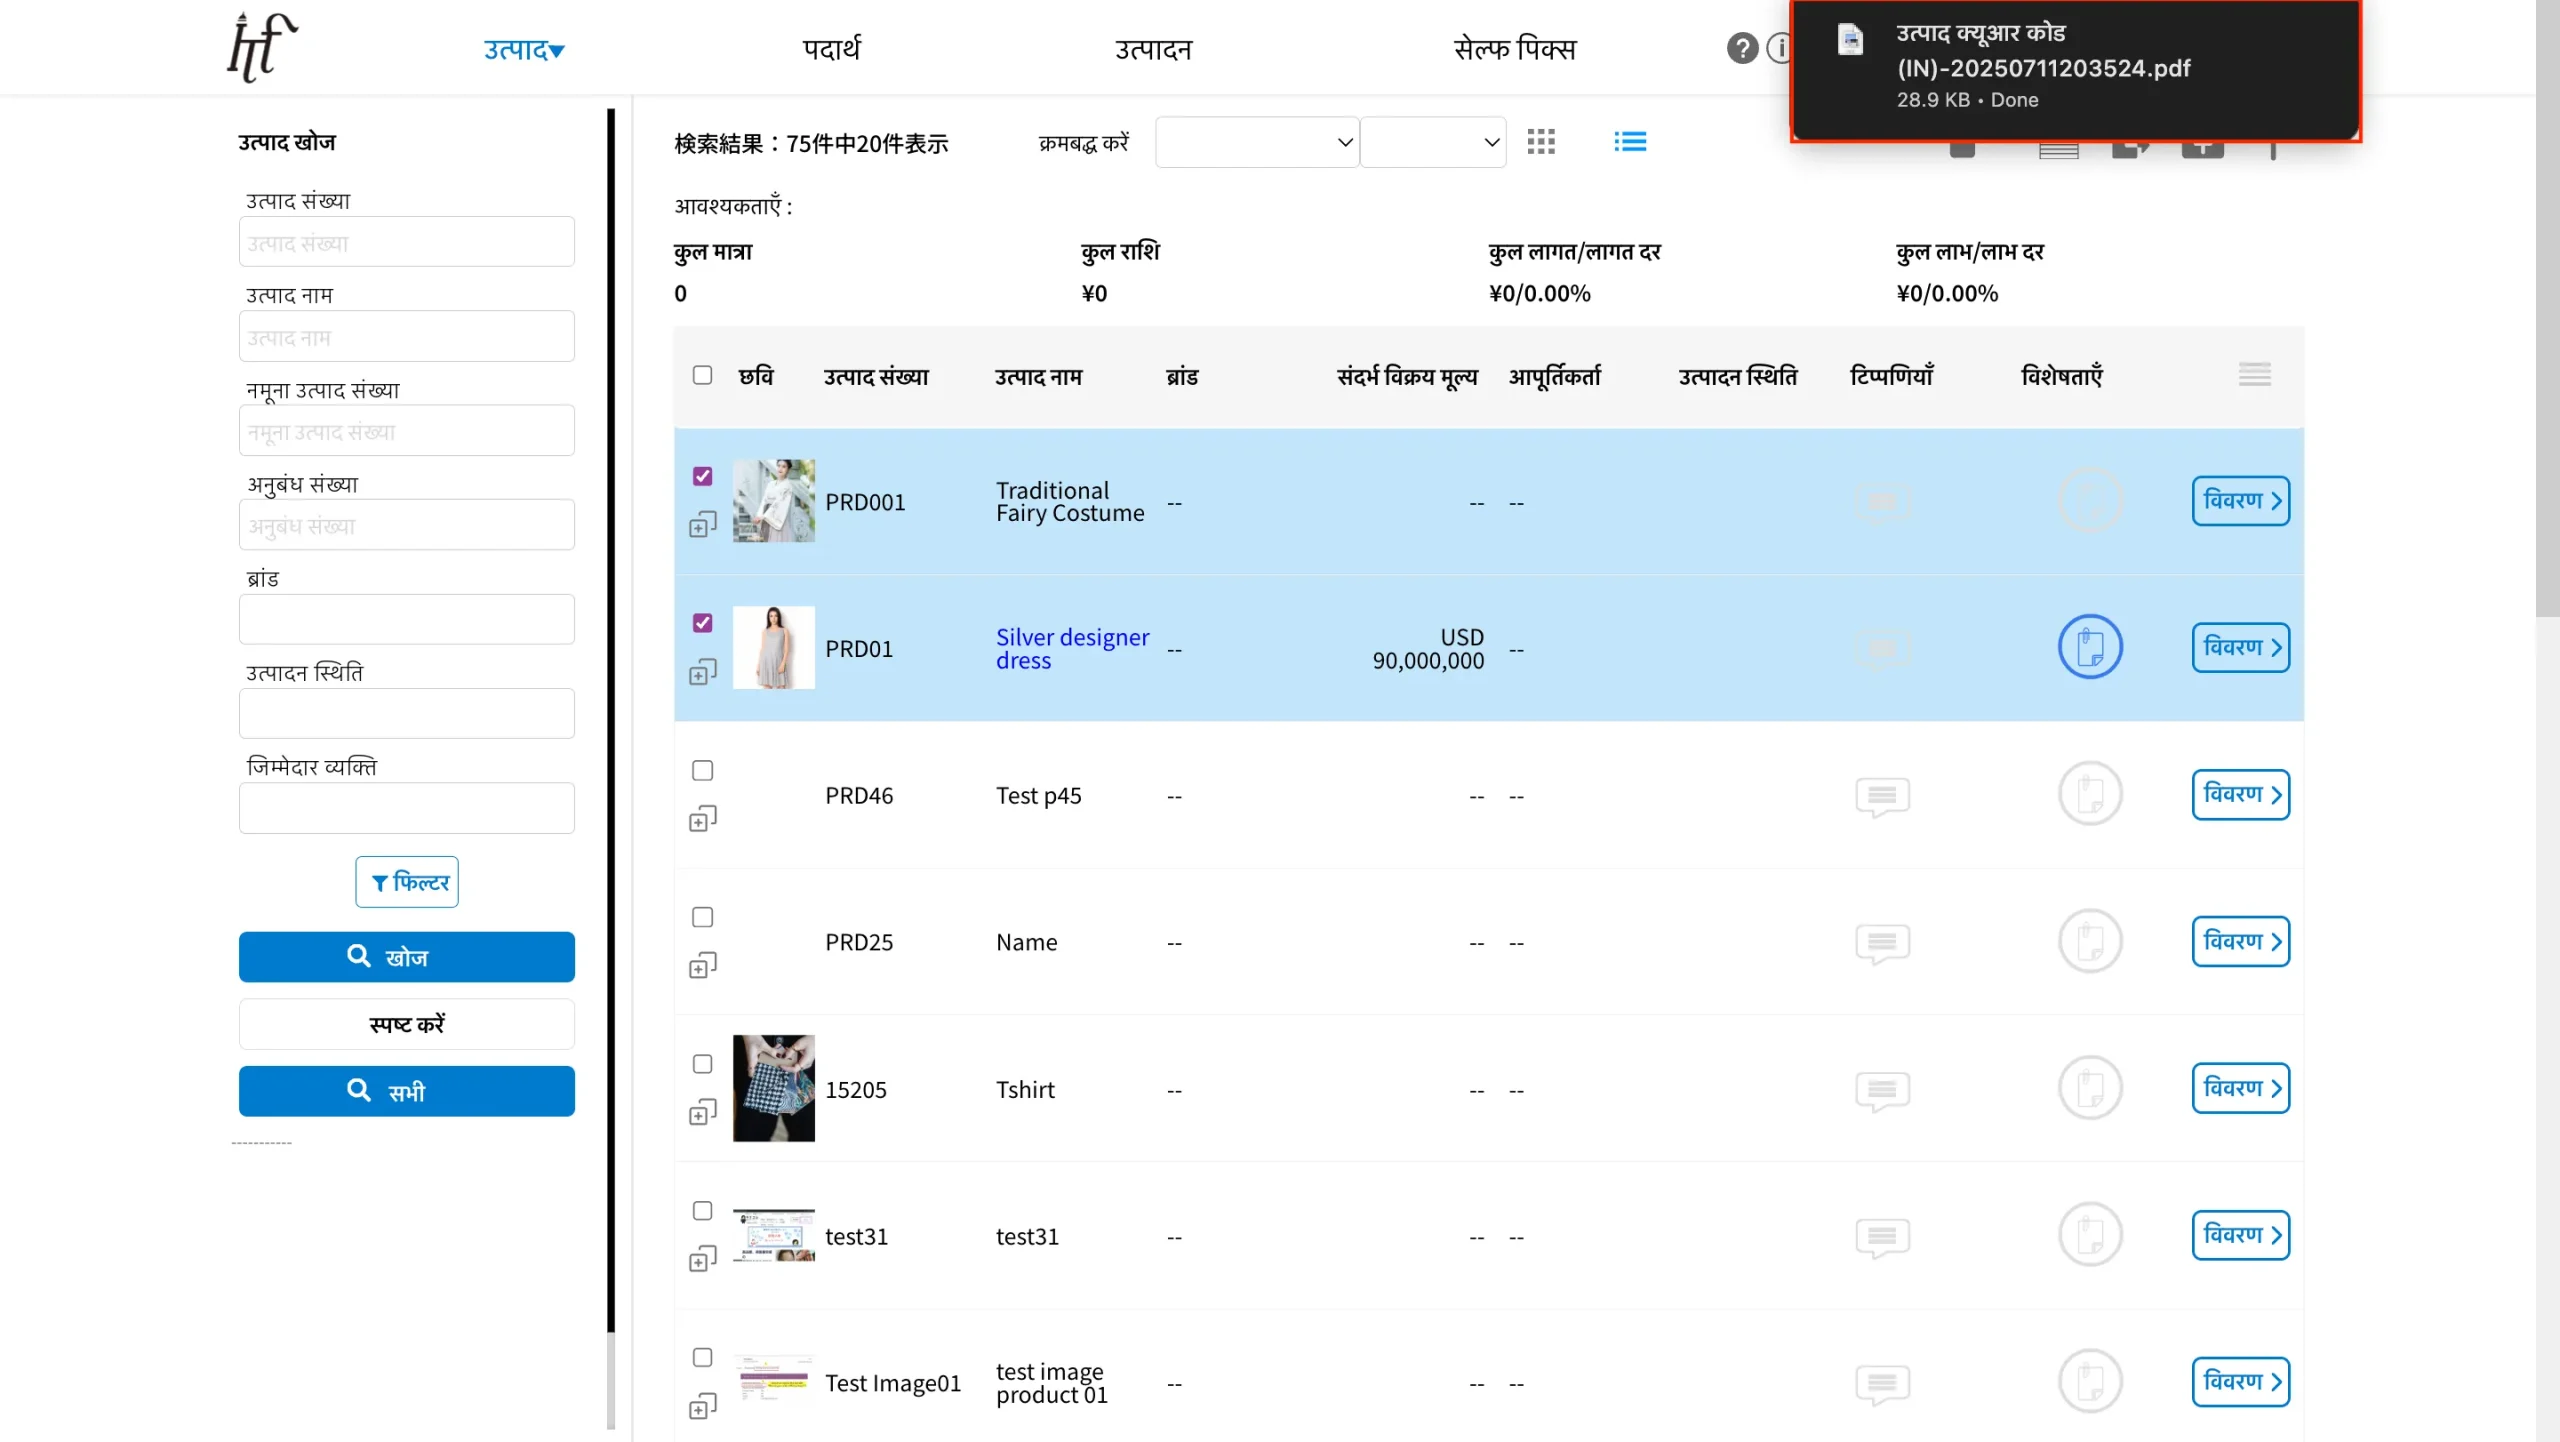Click duplicate icon for PRD01 row
The image size is (2560, 1442).
[x=703, y=671]
